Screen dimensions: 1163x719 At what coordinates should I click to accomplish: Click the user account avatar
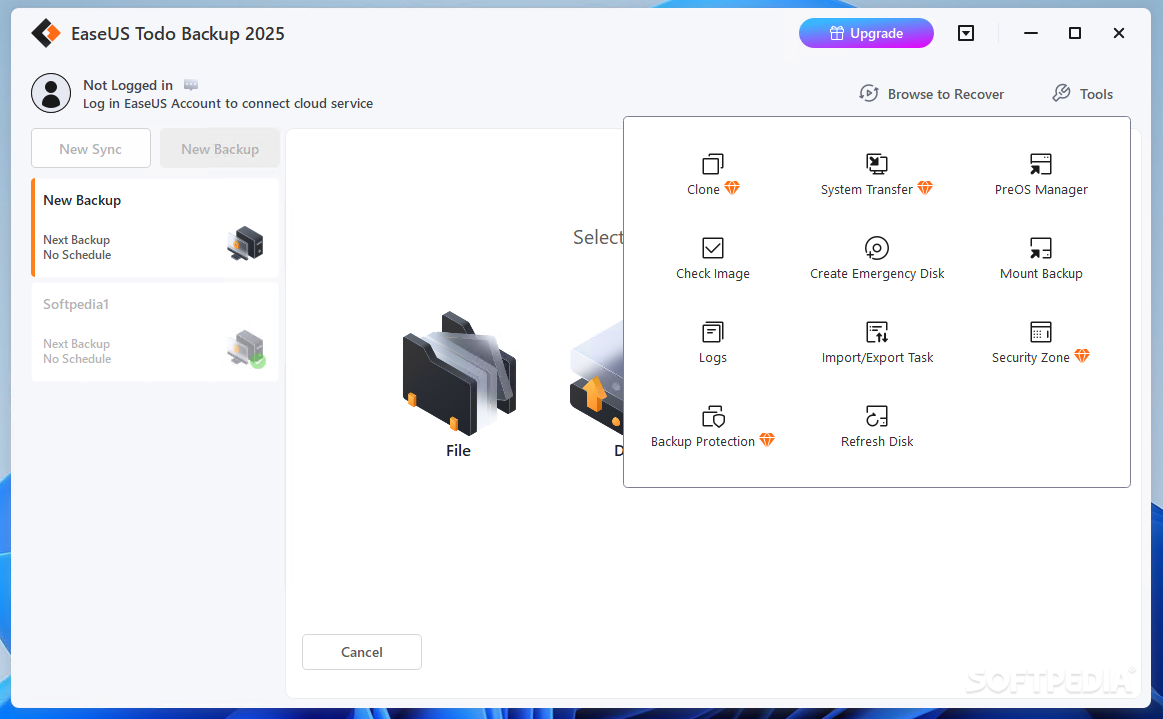[x=51, y=93]
